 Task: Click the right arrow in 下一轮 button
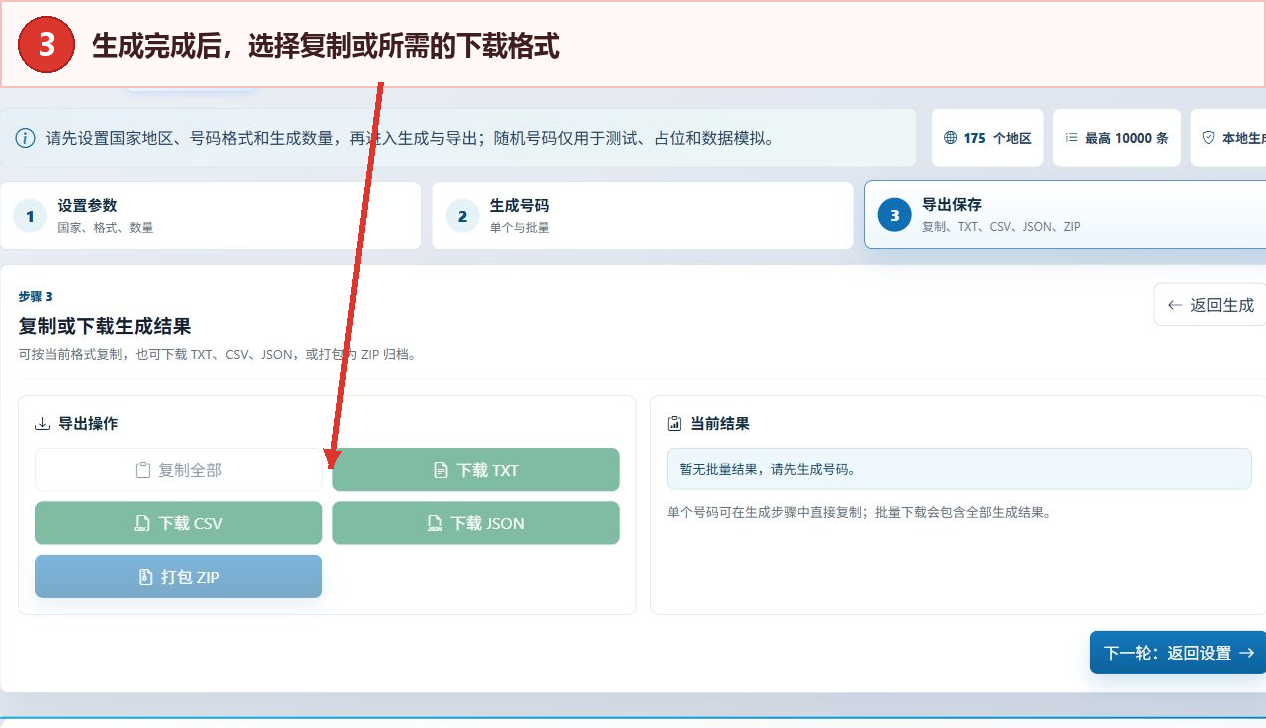tap(1246, 653)
